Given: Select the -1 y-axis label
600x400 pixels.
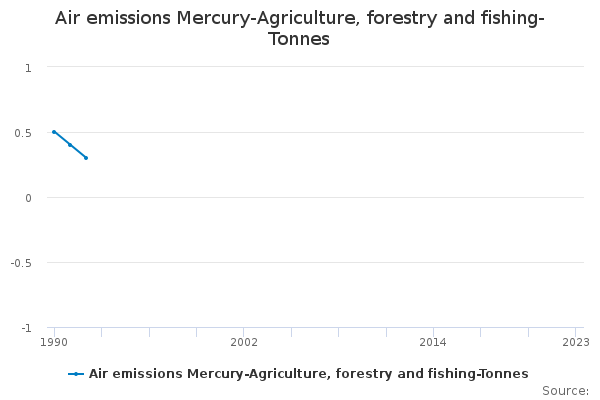Looking at the screenshot, I should click(x=27, y=328).
